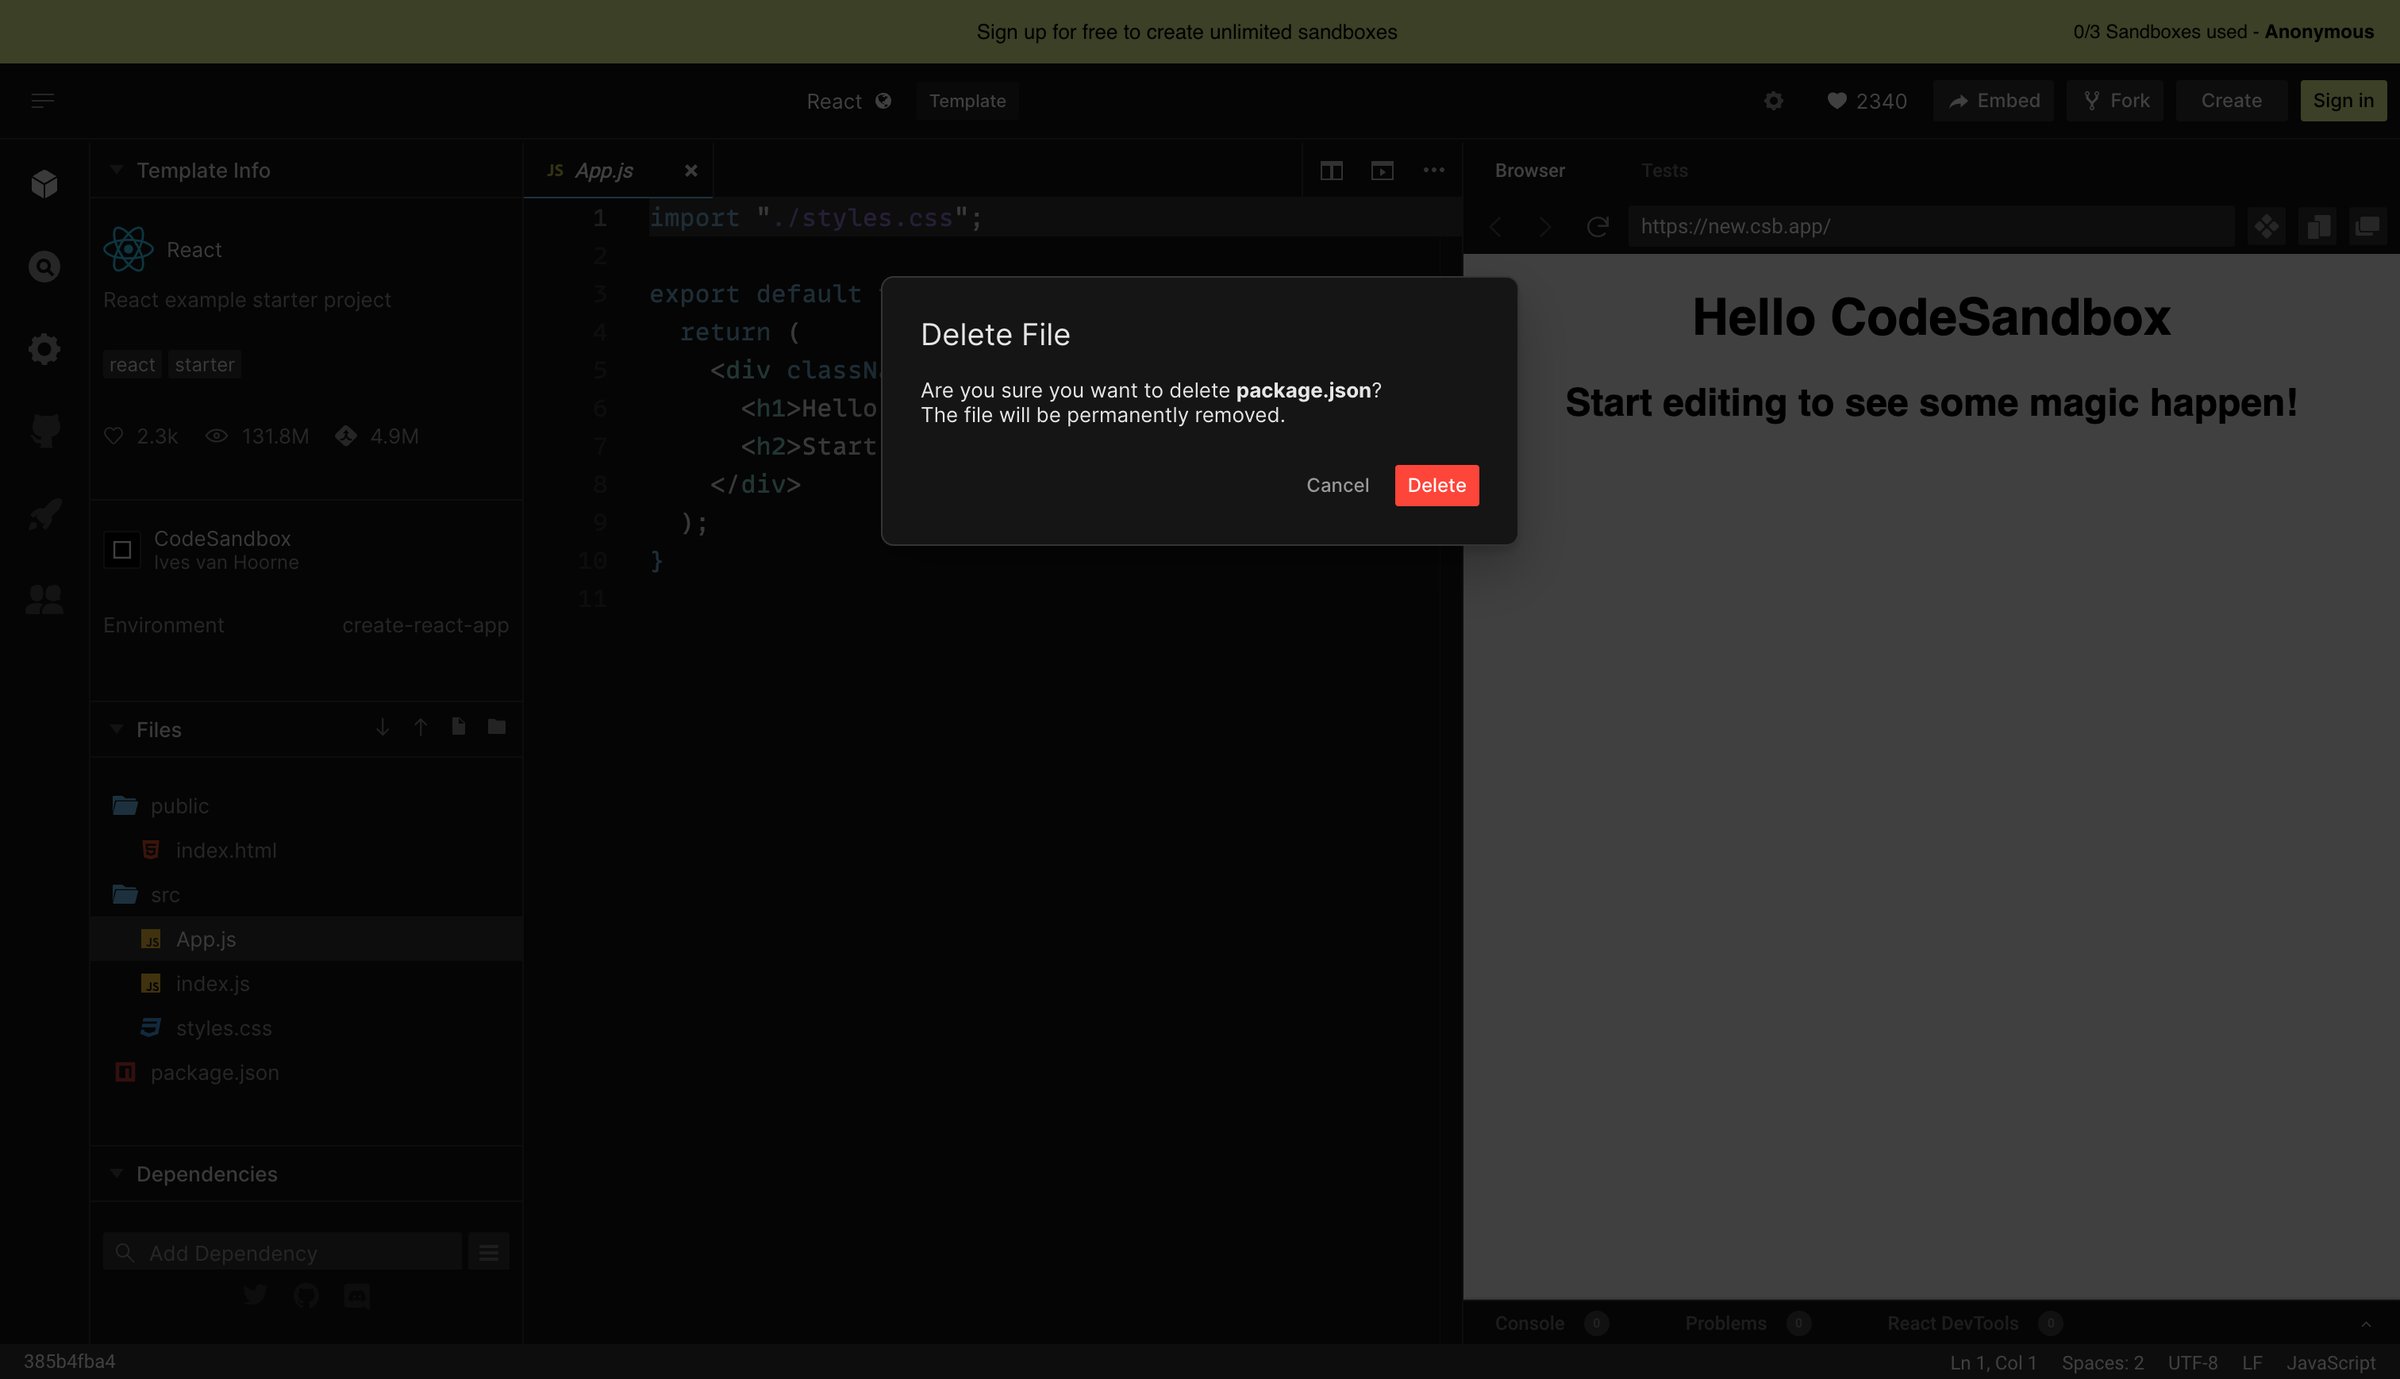Click JavaScript language mode in status bar
Viewport: 2400px width, 1379px height.
pos(2331,1363)
